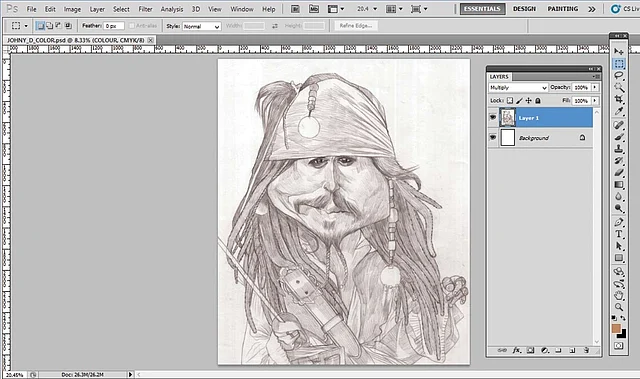Open the Layers panel options menu

click(596, 77)
